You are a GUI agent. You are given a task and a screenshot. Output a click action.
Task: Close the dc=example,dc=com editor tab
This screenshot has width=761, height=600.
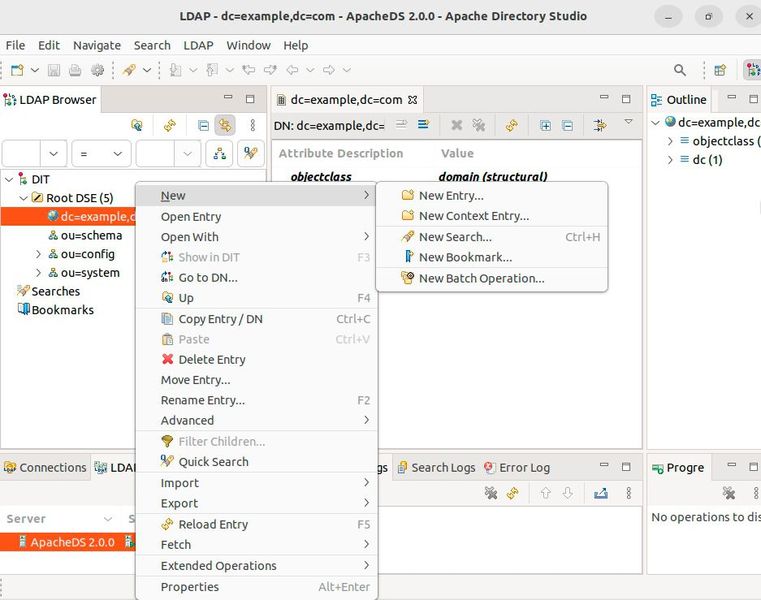tap(413, 100)
